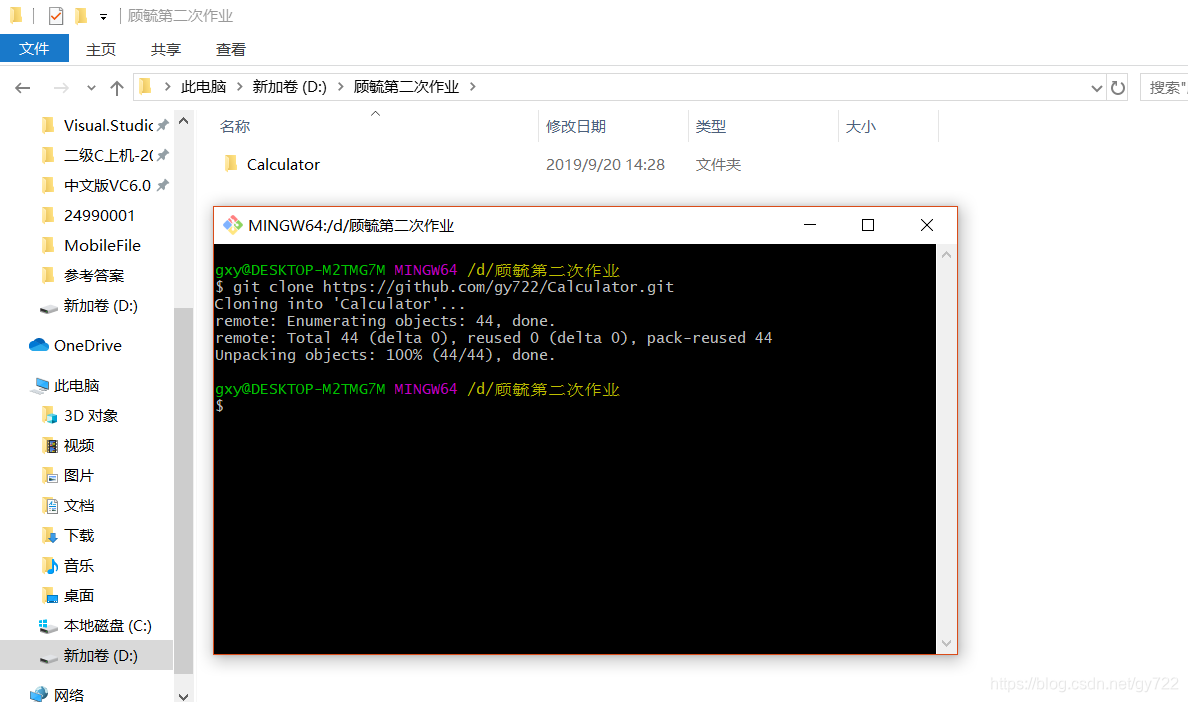Image resolution: width=1188 pixels, height=702 pixels.
Task: Click the back navigation arrow
Action: [23, 88]
